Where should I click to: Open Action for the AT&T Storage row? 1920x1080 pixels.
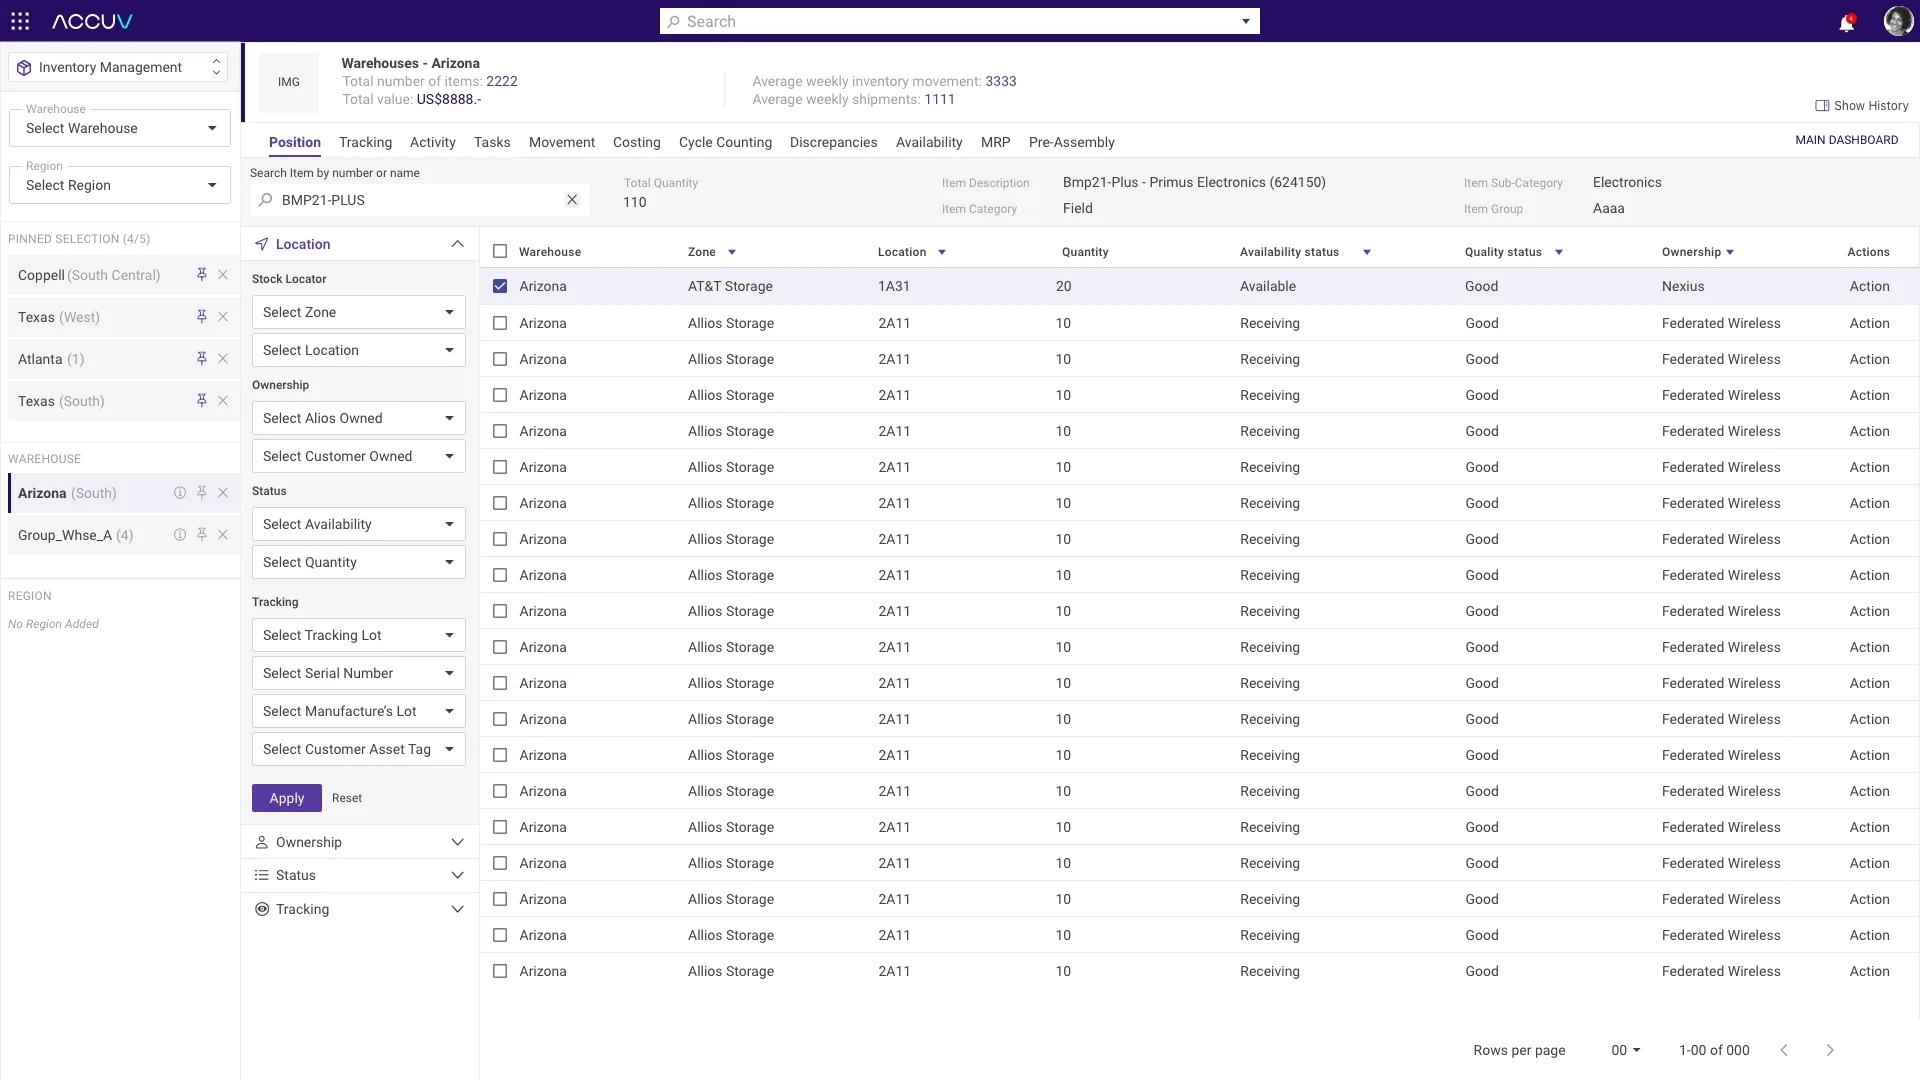[x=1869, y=286]
